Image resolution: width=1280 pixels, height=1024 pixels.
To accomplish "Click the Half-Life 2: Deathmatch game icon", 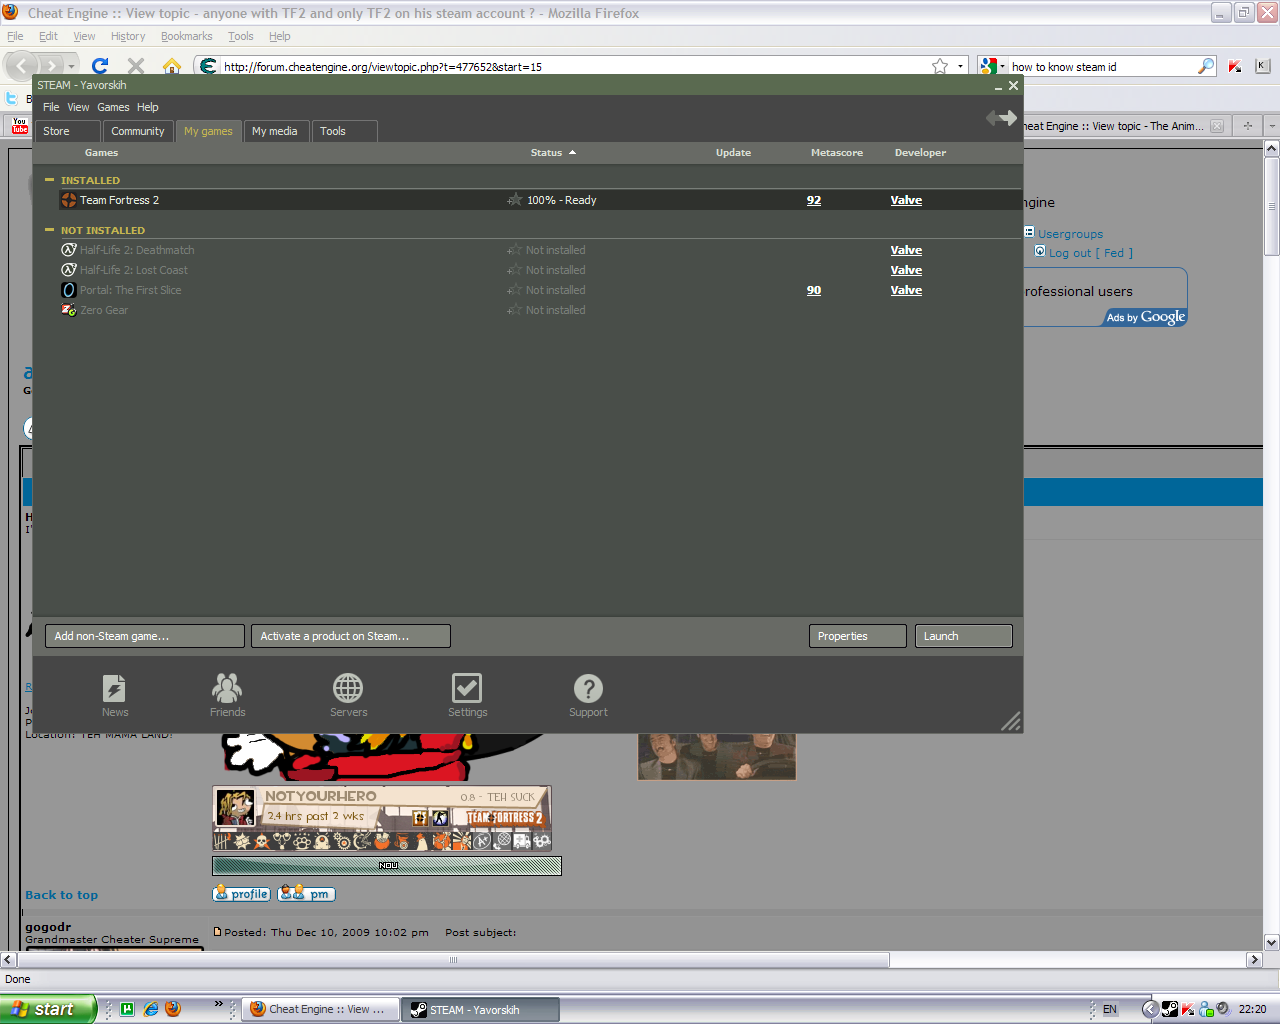I will point(69,250).
